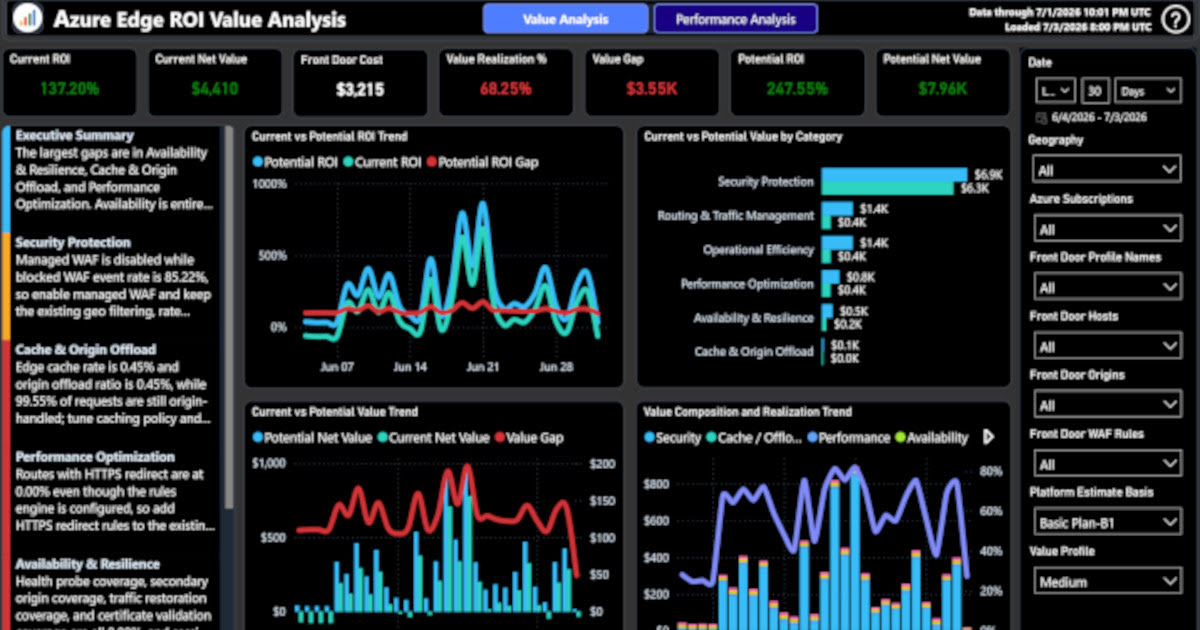This screenshot has height=630, width=1200.
Task: Select Cache & Origin Offload bar label
Action: tap(754, 352)
